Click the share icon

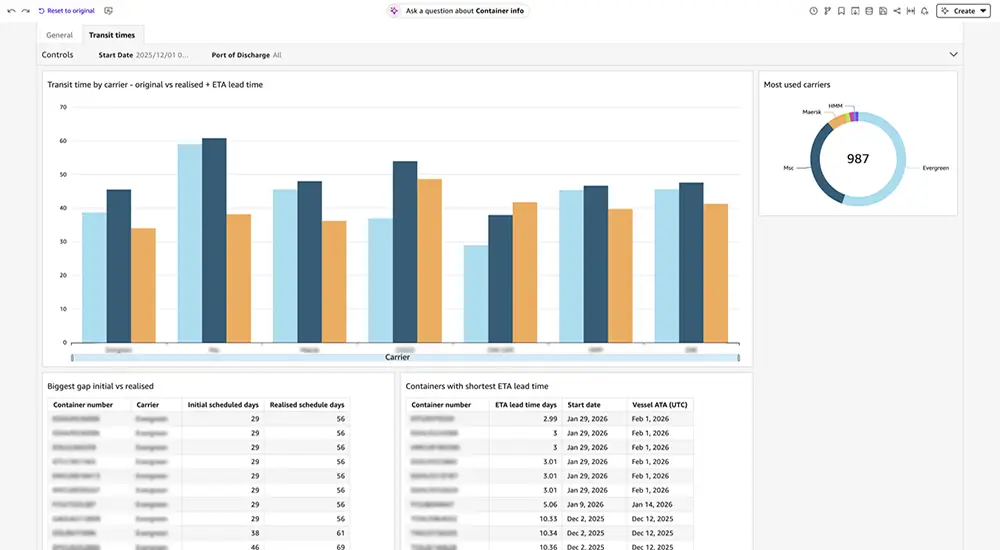(897, 11)
